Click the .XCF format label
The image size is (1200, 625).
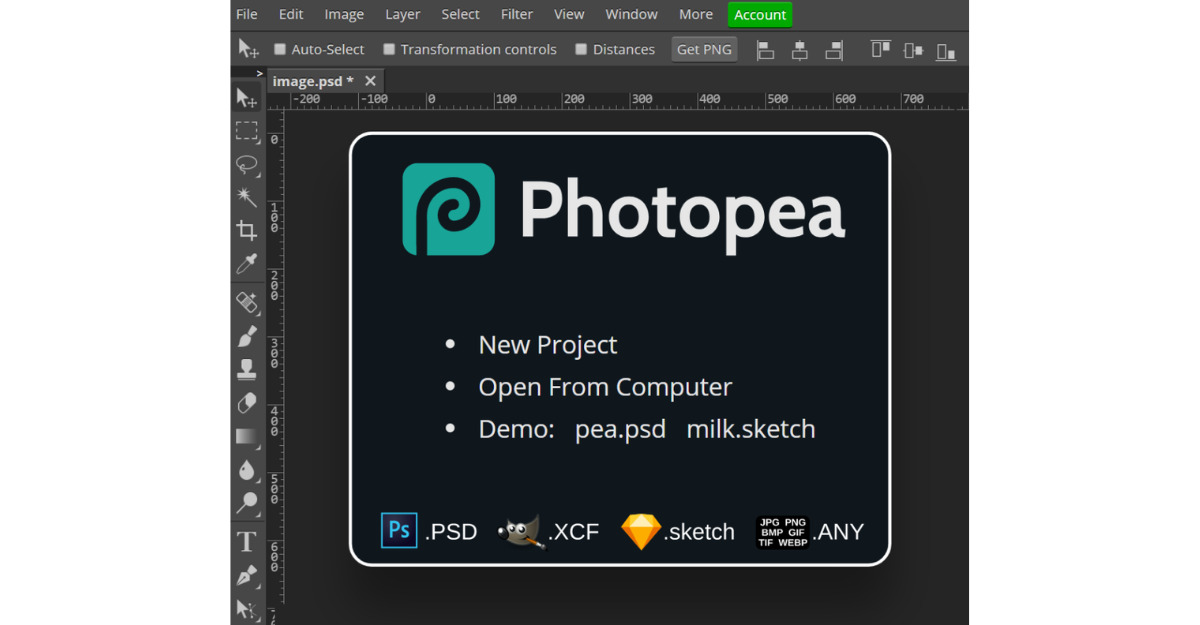pyautogui.click(x=574, y=532)
